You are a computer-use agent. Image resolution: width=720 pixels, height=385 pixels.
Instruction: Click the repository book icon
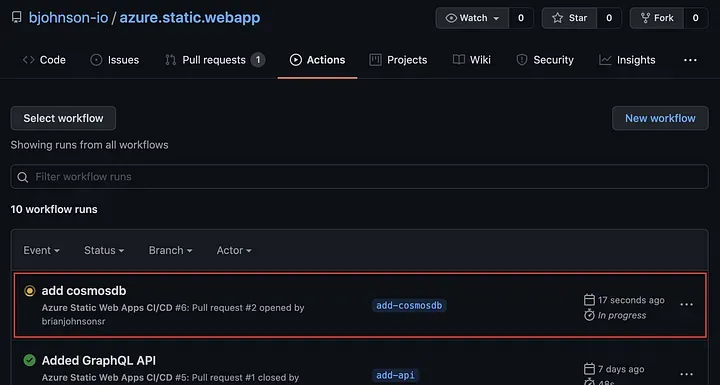point(17,17)
